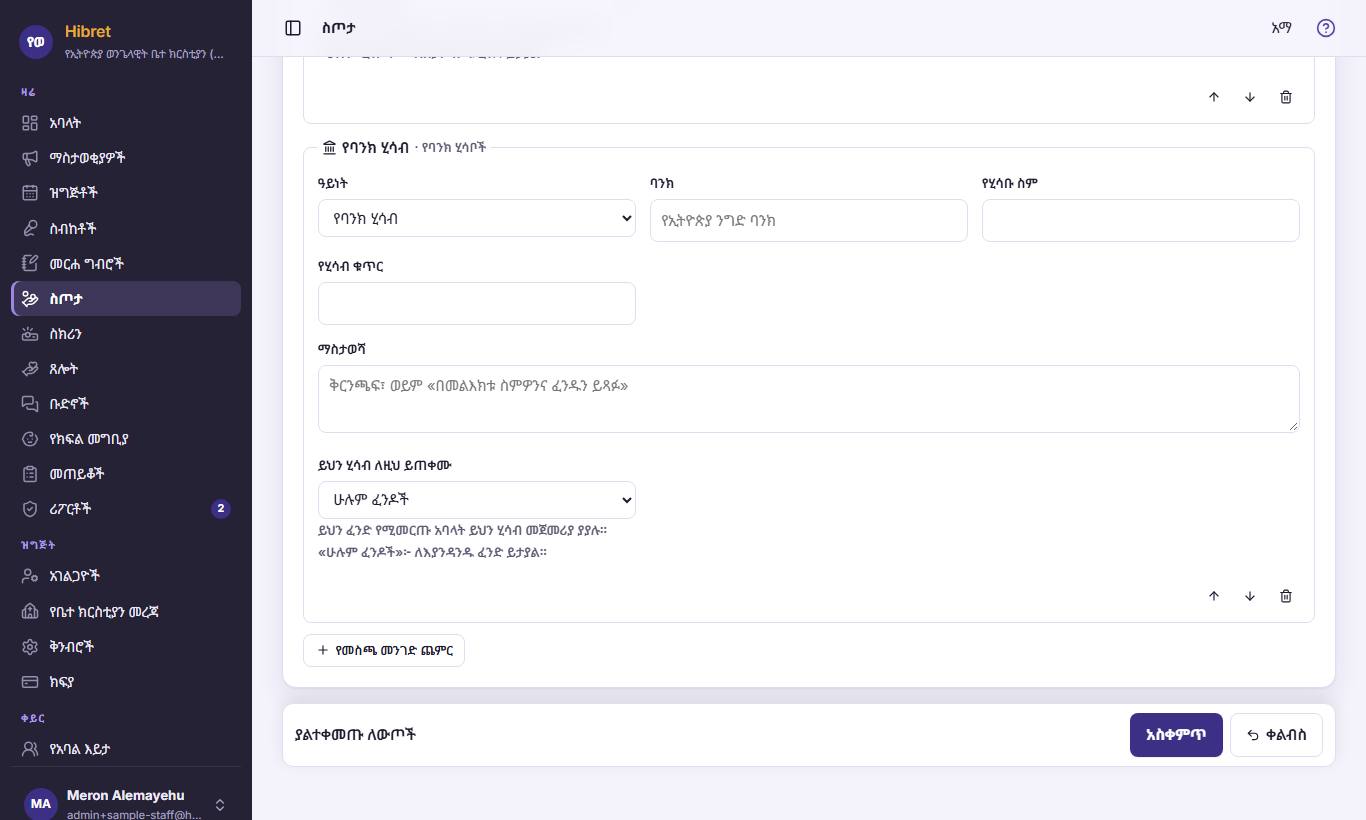Open the አማ language selector

click(1281, 28)
